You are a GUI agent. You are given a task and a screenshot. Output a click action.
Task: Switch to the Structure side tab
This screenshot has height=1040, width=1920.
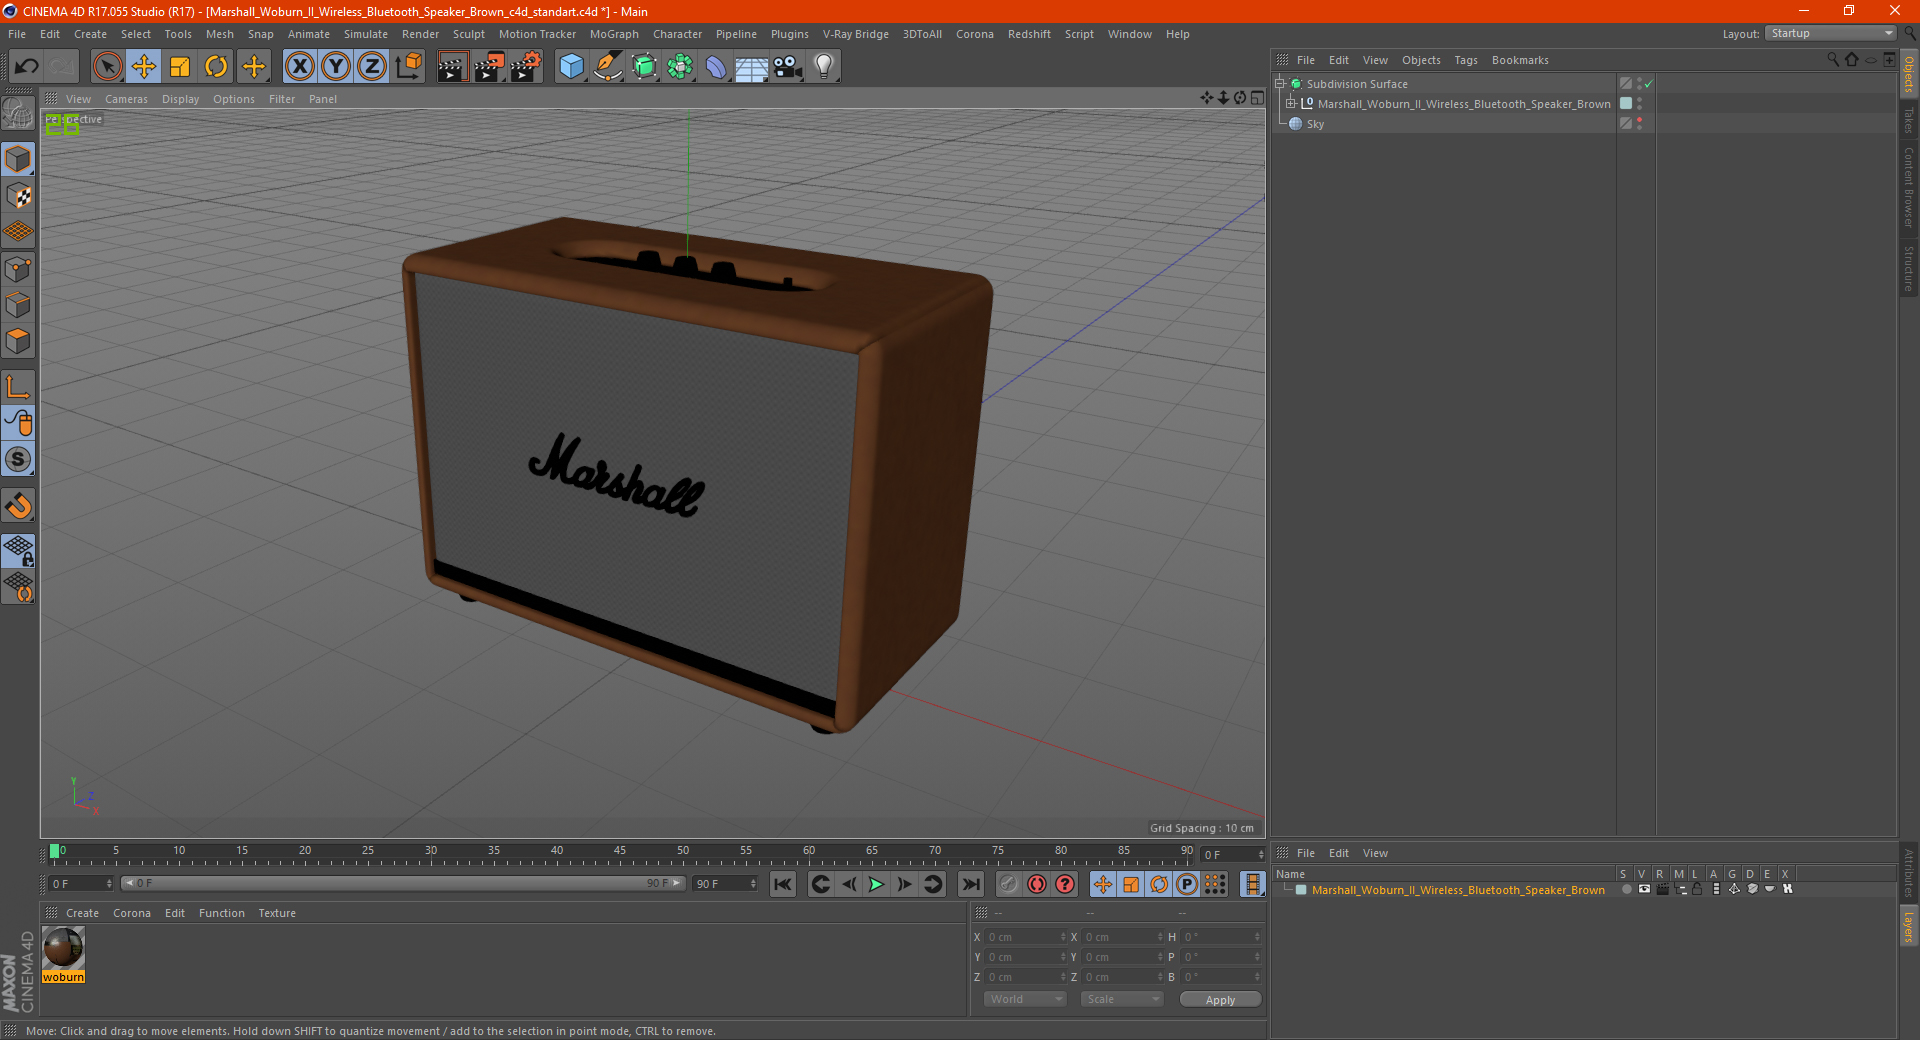point(1909,268)
